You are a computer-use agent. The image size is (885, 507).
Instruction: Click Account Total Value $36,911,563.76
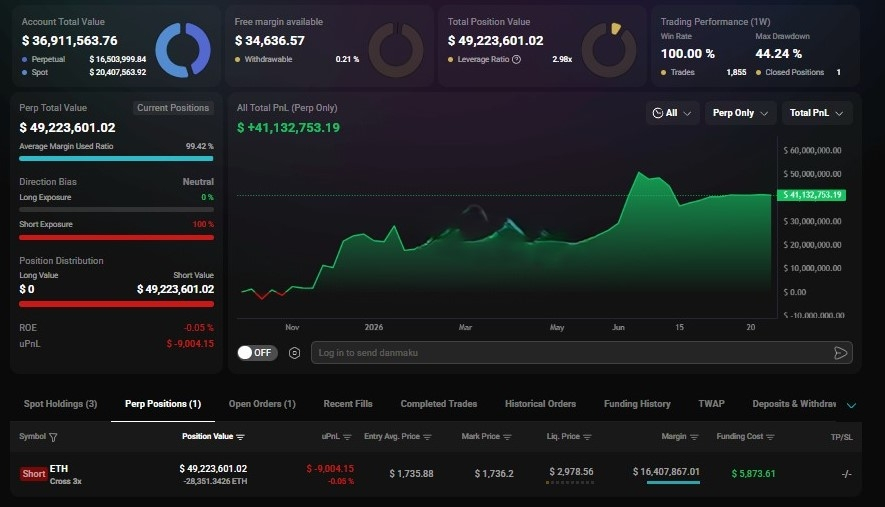click(69, 41)
